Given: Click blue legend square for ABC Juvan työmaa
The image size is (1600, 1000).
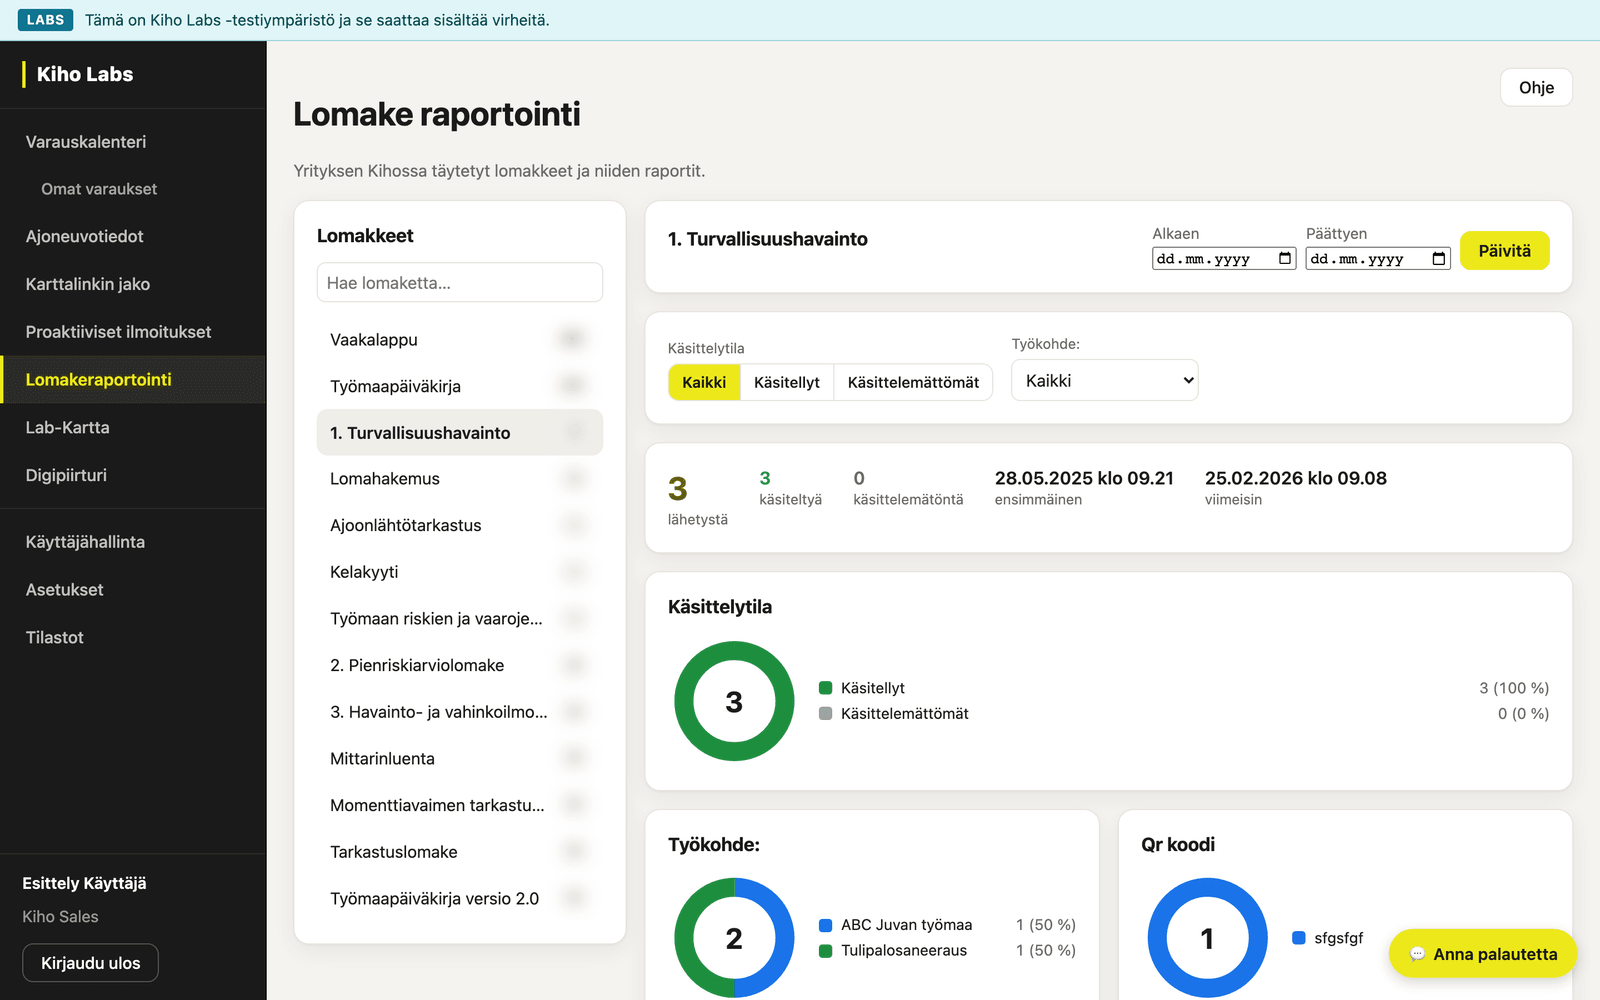Looking at the screenshot, I should [x=826, y=925].
